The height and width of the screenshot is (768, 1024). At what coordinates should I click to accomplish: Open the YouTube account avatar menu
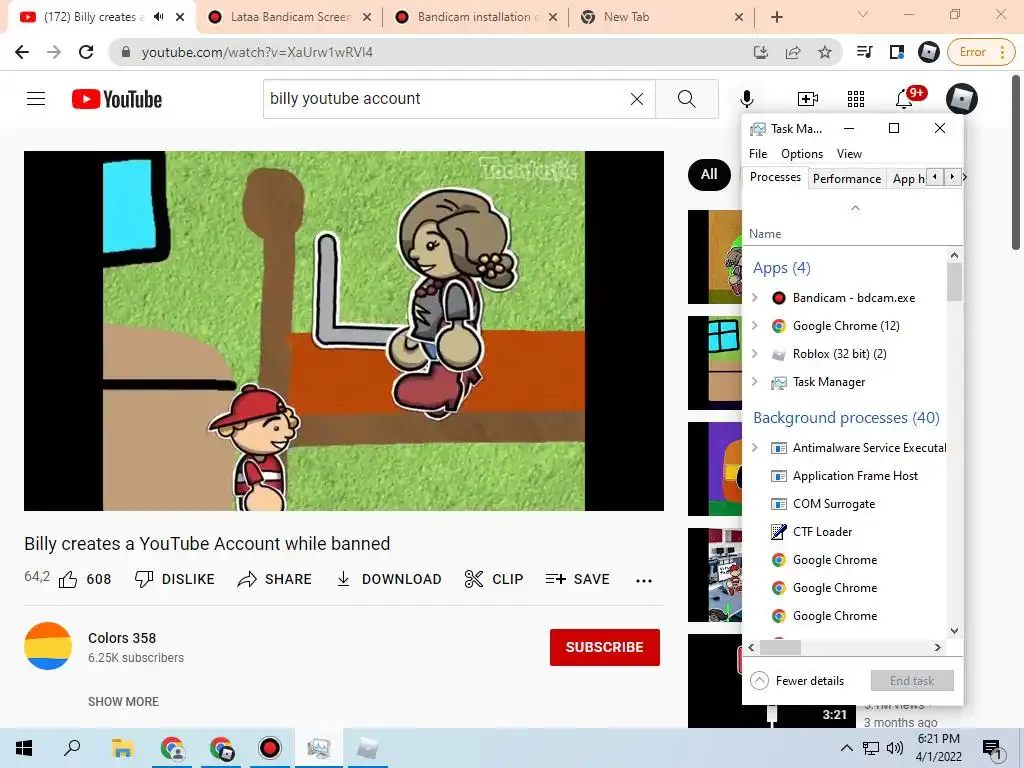pos(961,99)
